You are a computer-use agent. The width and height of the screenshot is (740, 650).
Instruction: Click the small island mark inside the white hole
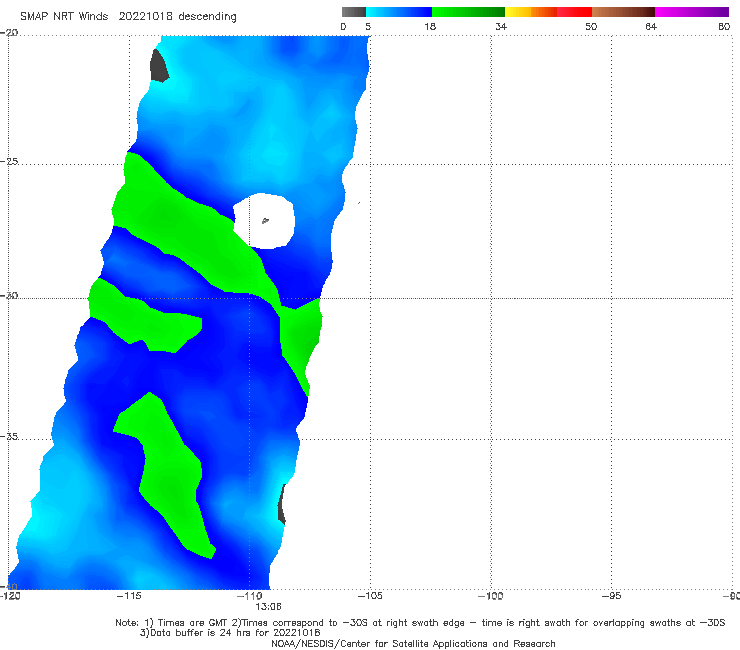coord(265,220)
